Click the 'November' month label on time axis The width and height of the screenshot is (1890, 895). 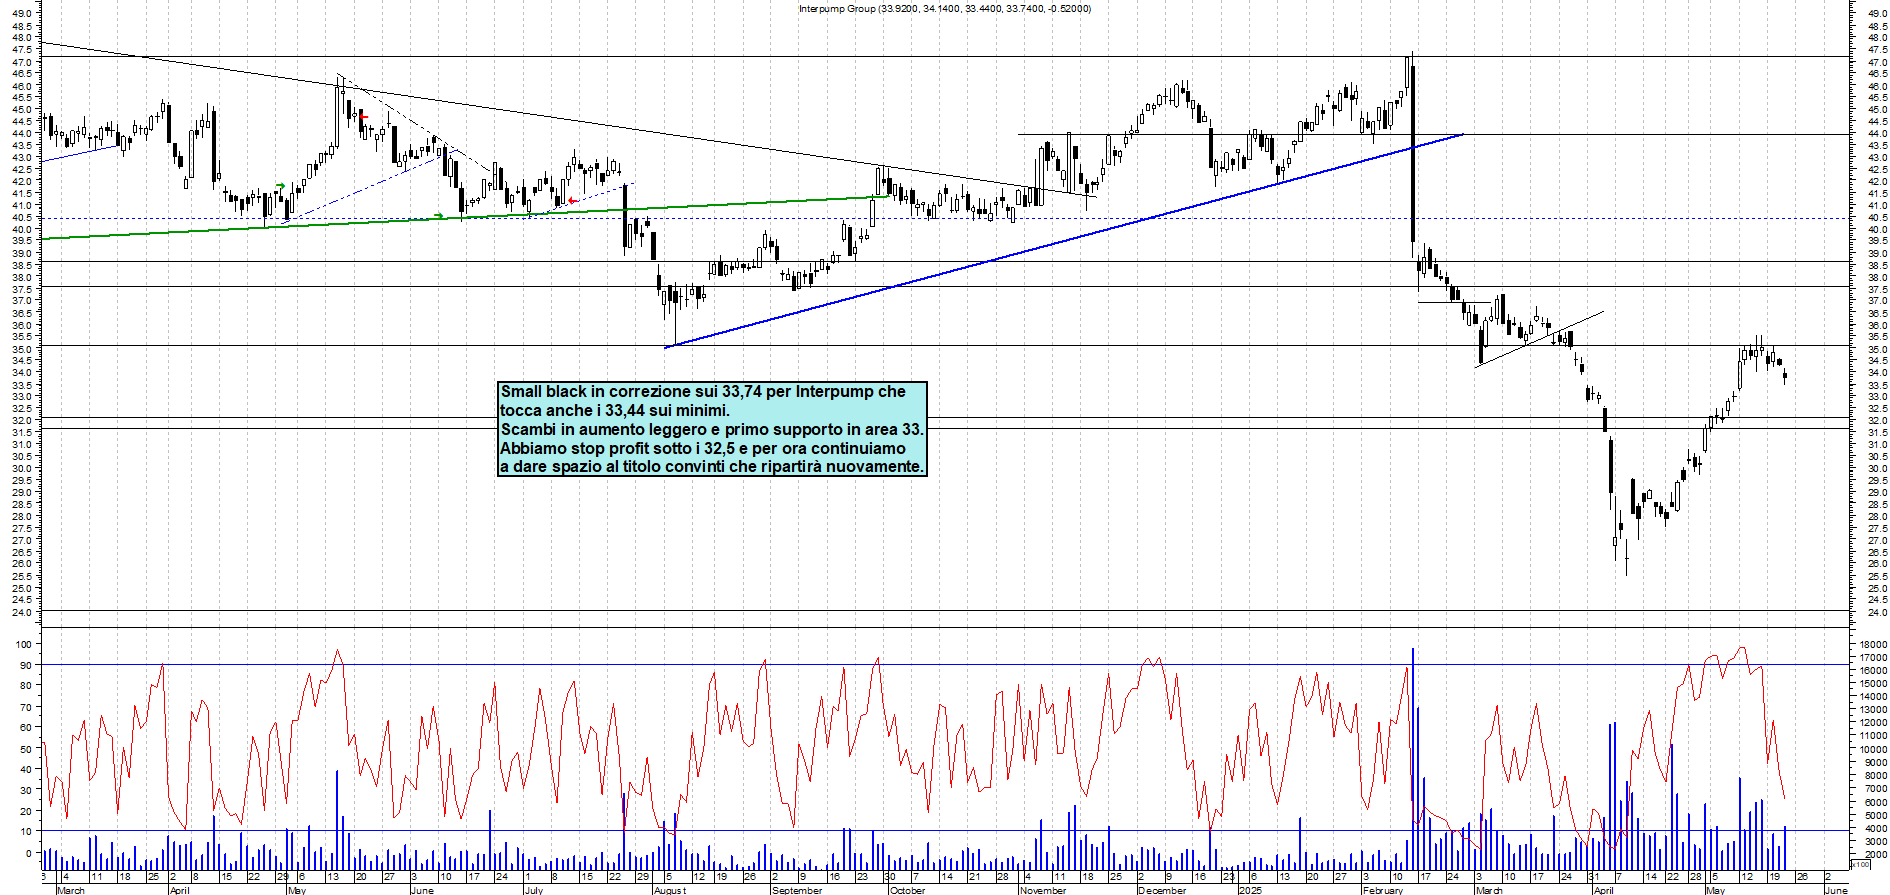[x=1044, y=890]
